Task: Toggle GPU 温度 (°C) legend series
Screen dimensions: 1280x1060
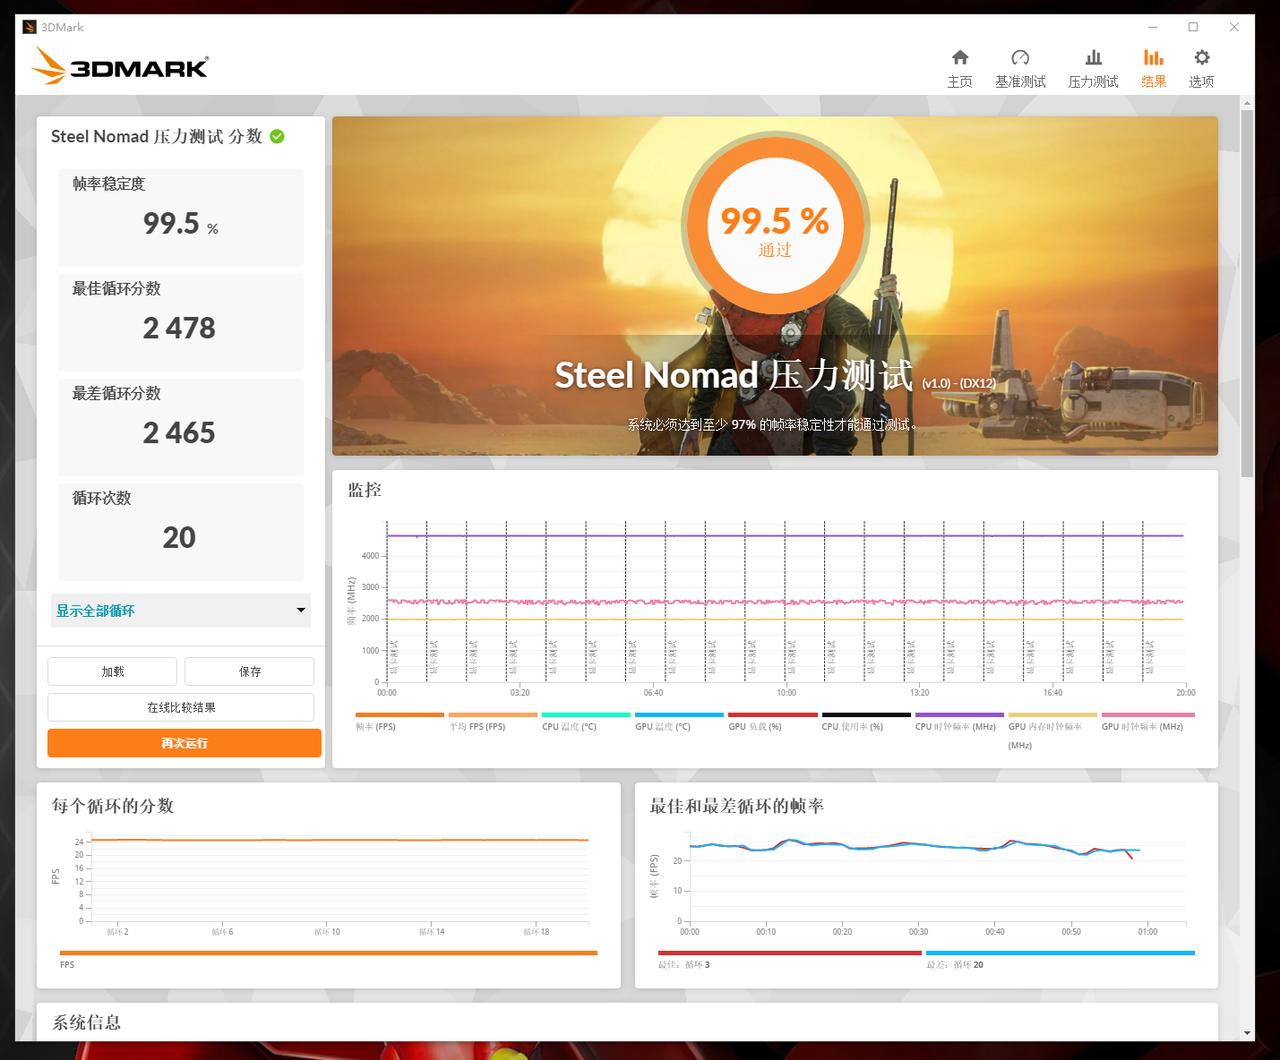Action: click(x=679, y=722)
